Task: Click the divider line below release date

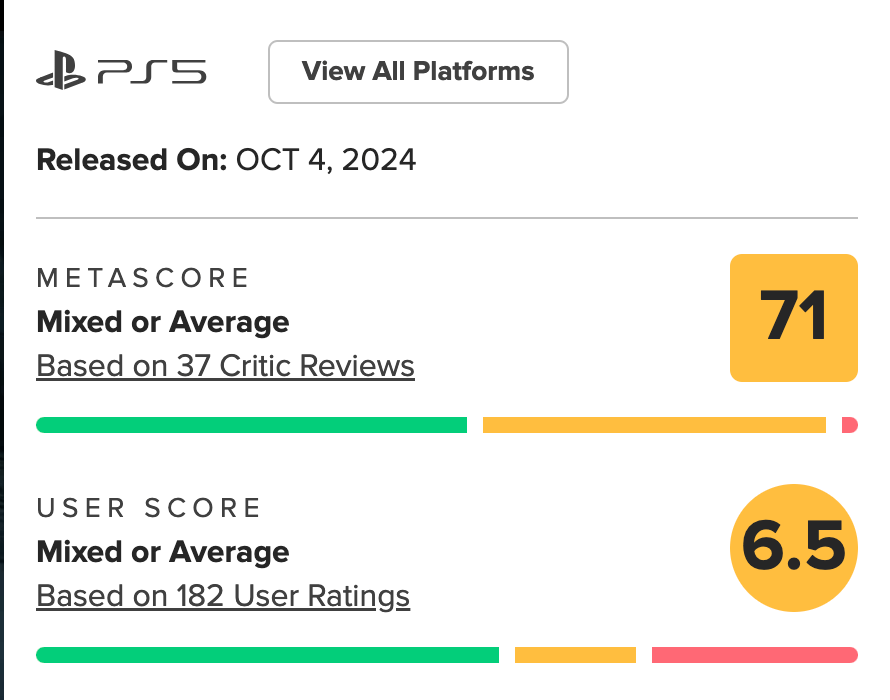Action: pos(447,217)
